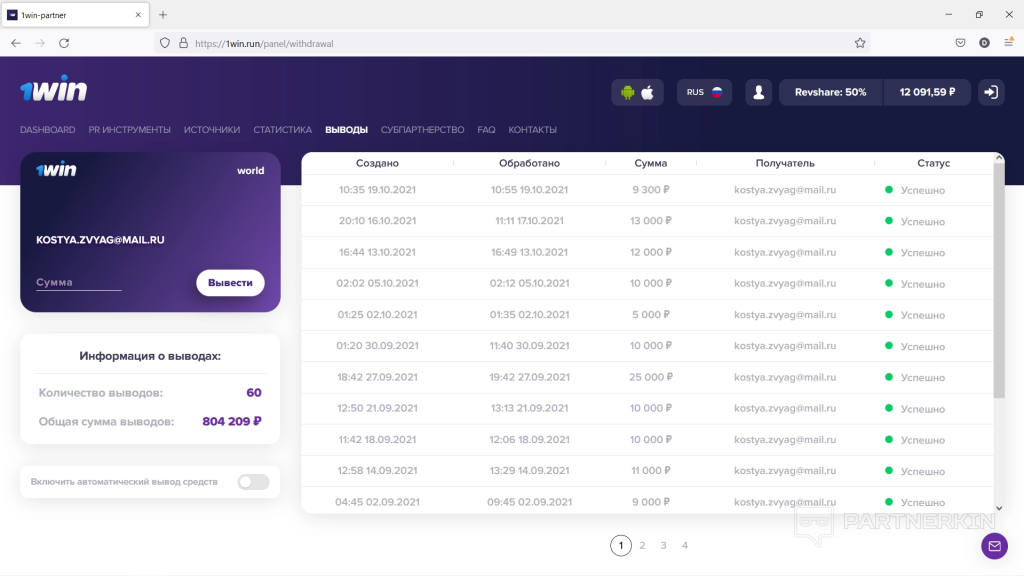The height and width of the screenshot is (576, 1024).
Task: Click the 25 000 ₽ amount cell
Action: point(650,377)
